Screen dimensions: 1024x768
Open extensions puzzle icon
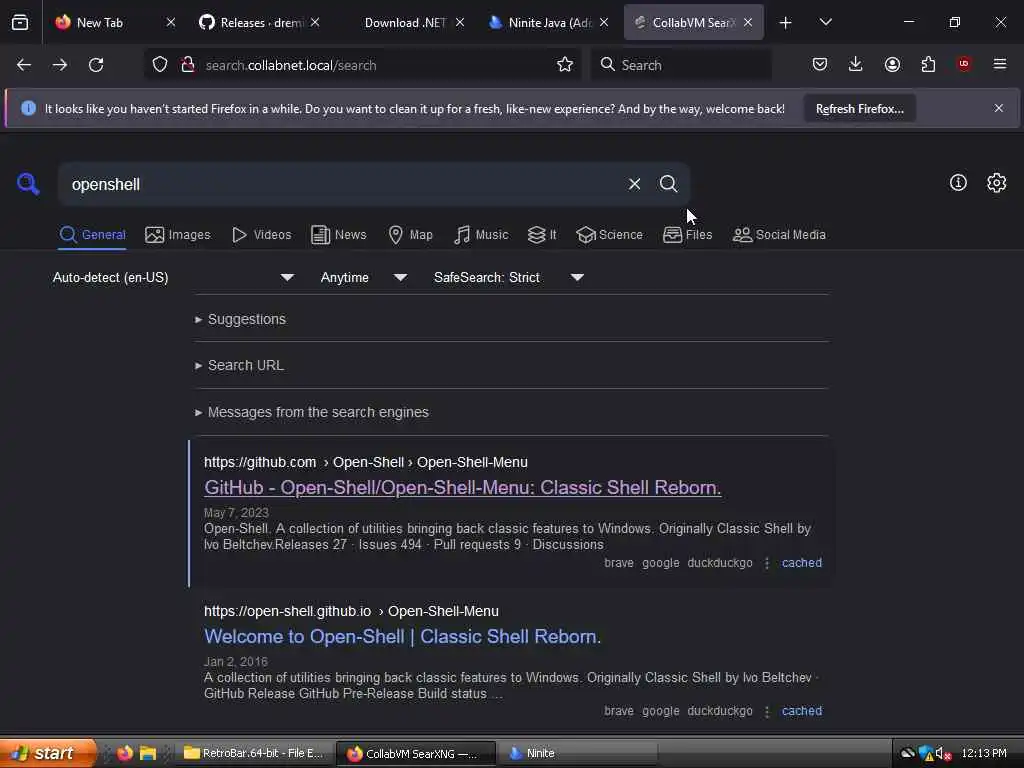point(928,64)
